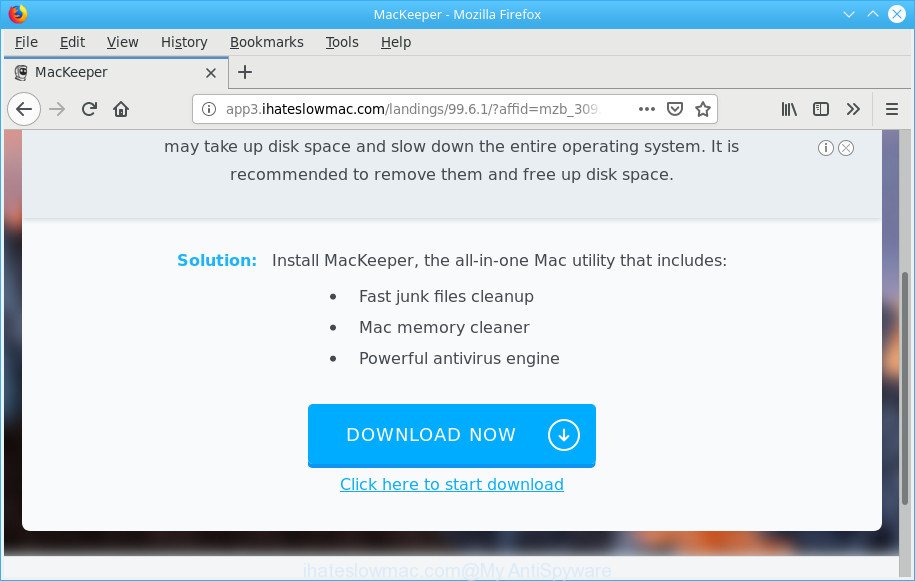Click the page vertical scrollbar thumb

pos(904,388)
